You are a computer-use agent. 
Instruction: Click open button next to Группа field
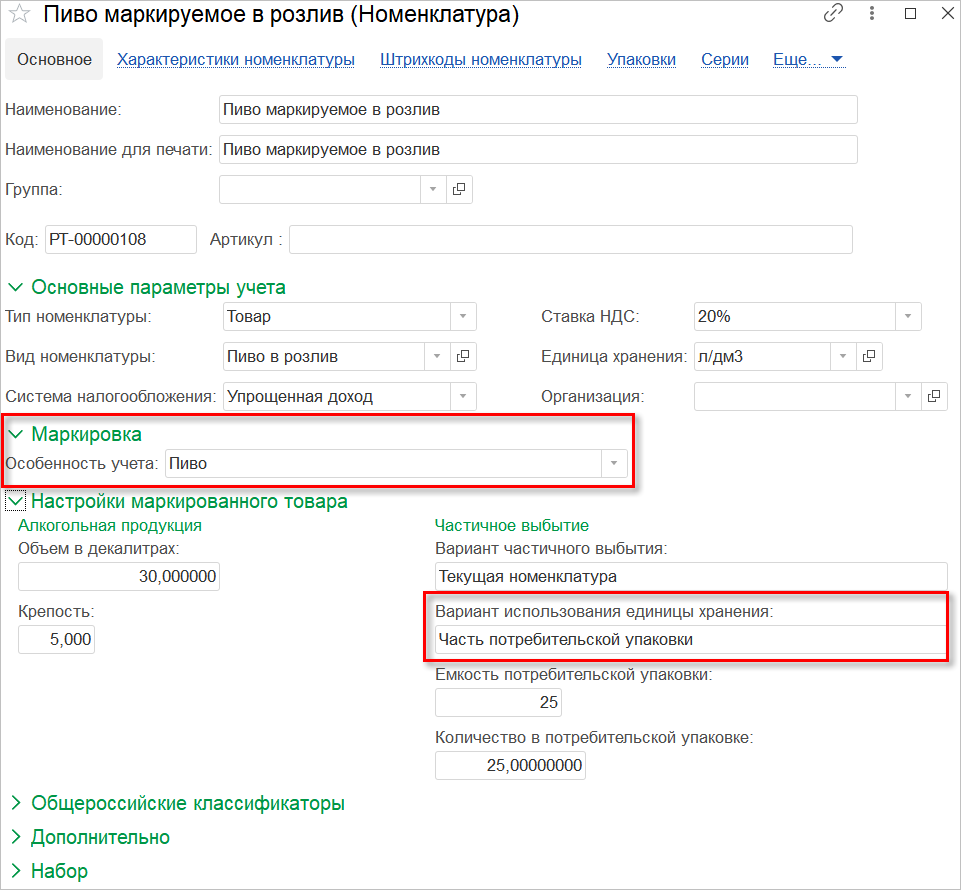coord(460,189)
